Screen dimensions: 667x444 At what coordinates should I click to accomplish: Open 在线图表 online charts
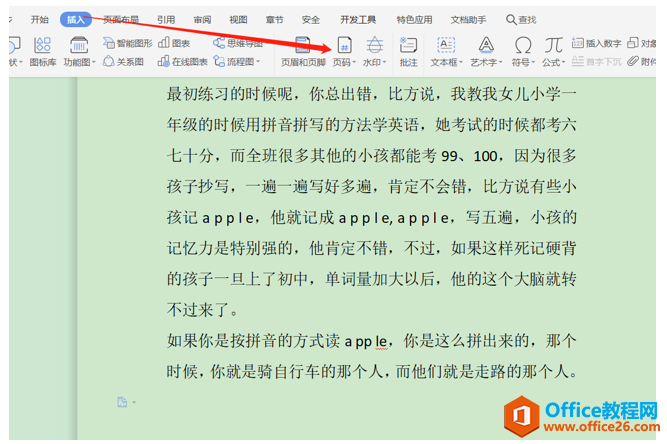coord(182,62)
